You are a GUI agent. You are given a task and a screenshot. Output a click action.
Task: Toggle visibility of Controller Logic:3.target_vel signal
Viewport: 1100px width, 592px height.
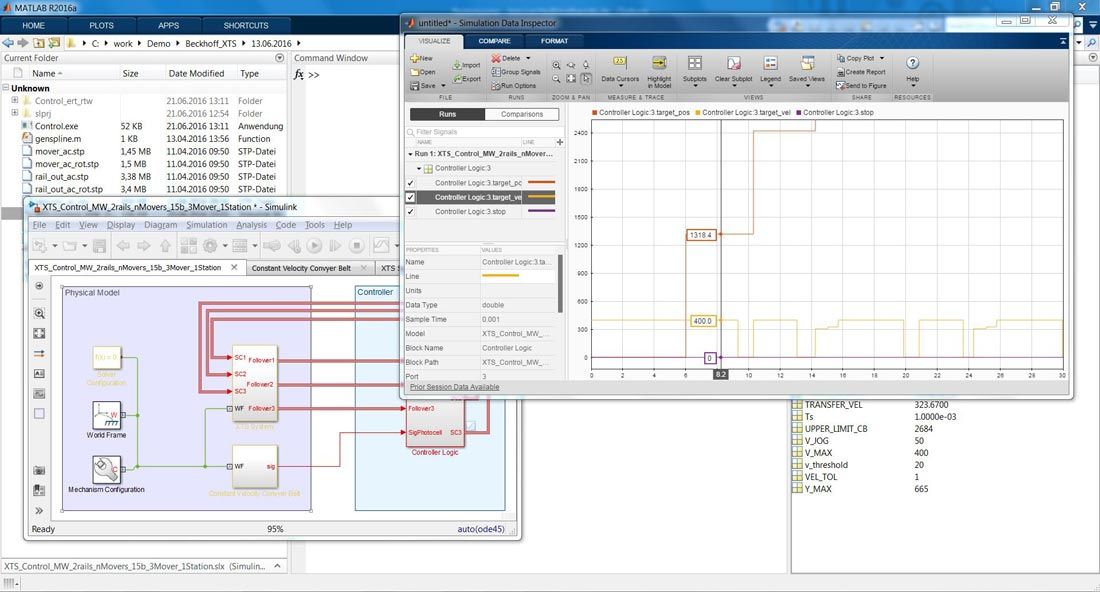(x=409, y=197)
